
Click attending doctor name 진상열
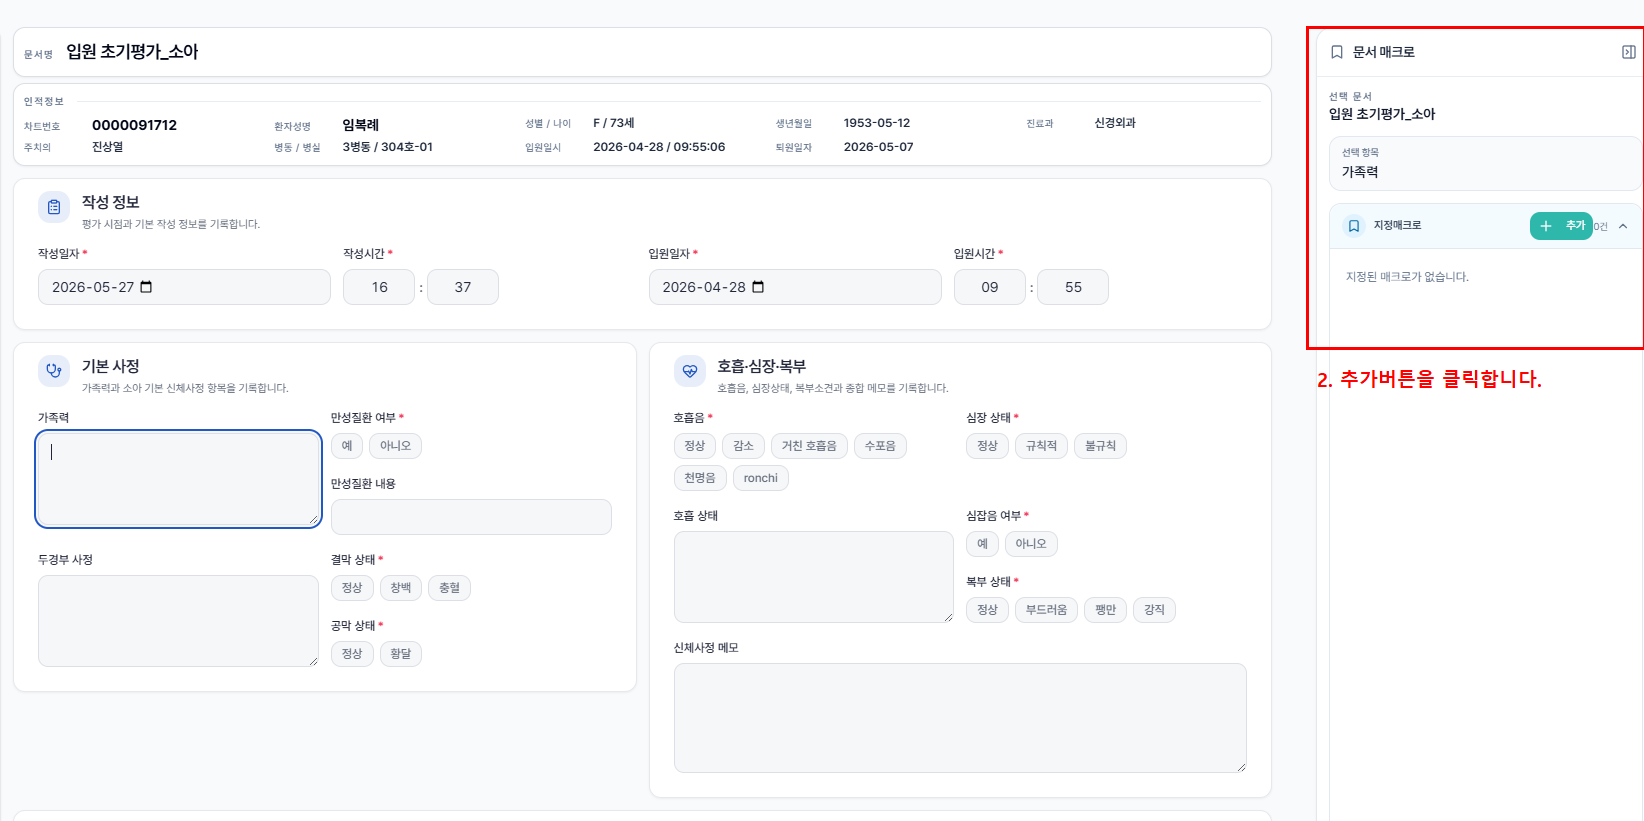(108, 147)
